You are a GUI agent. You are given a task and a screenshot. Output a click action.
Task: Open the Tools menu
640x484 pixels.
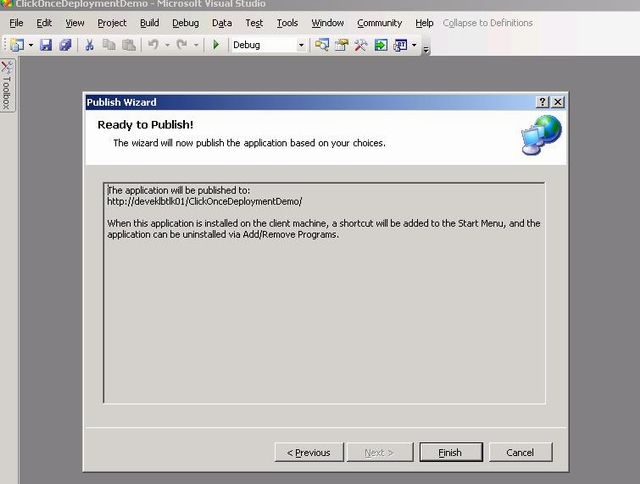(287, 23)
